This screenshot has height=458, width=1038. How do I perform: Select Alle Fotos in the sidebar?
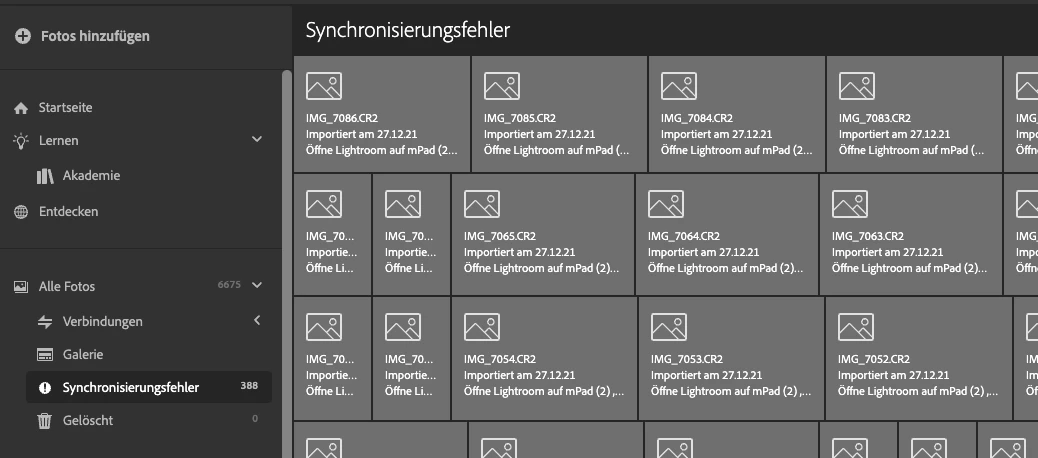click(67, 287)
